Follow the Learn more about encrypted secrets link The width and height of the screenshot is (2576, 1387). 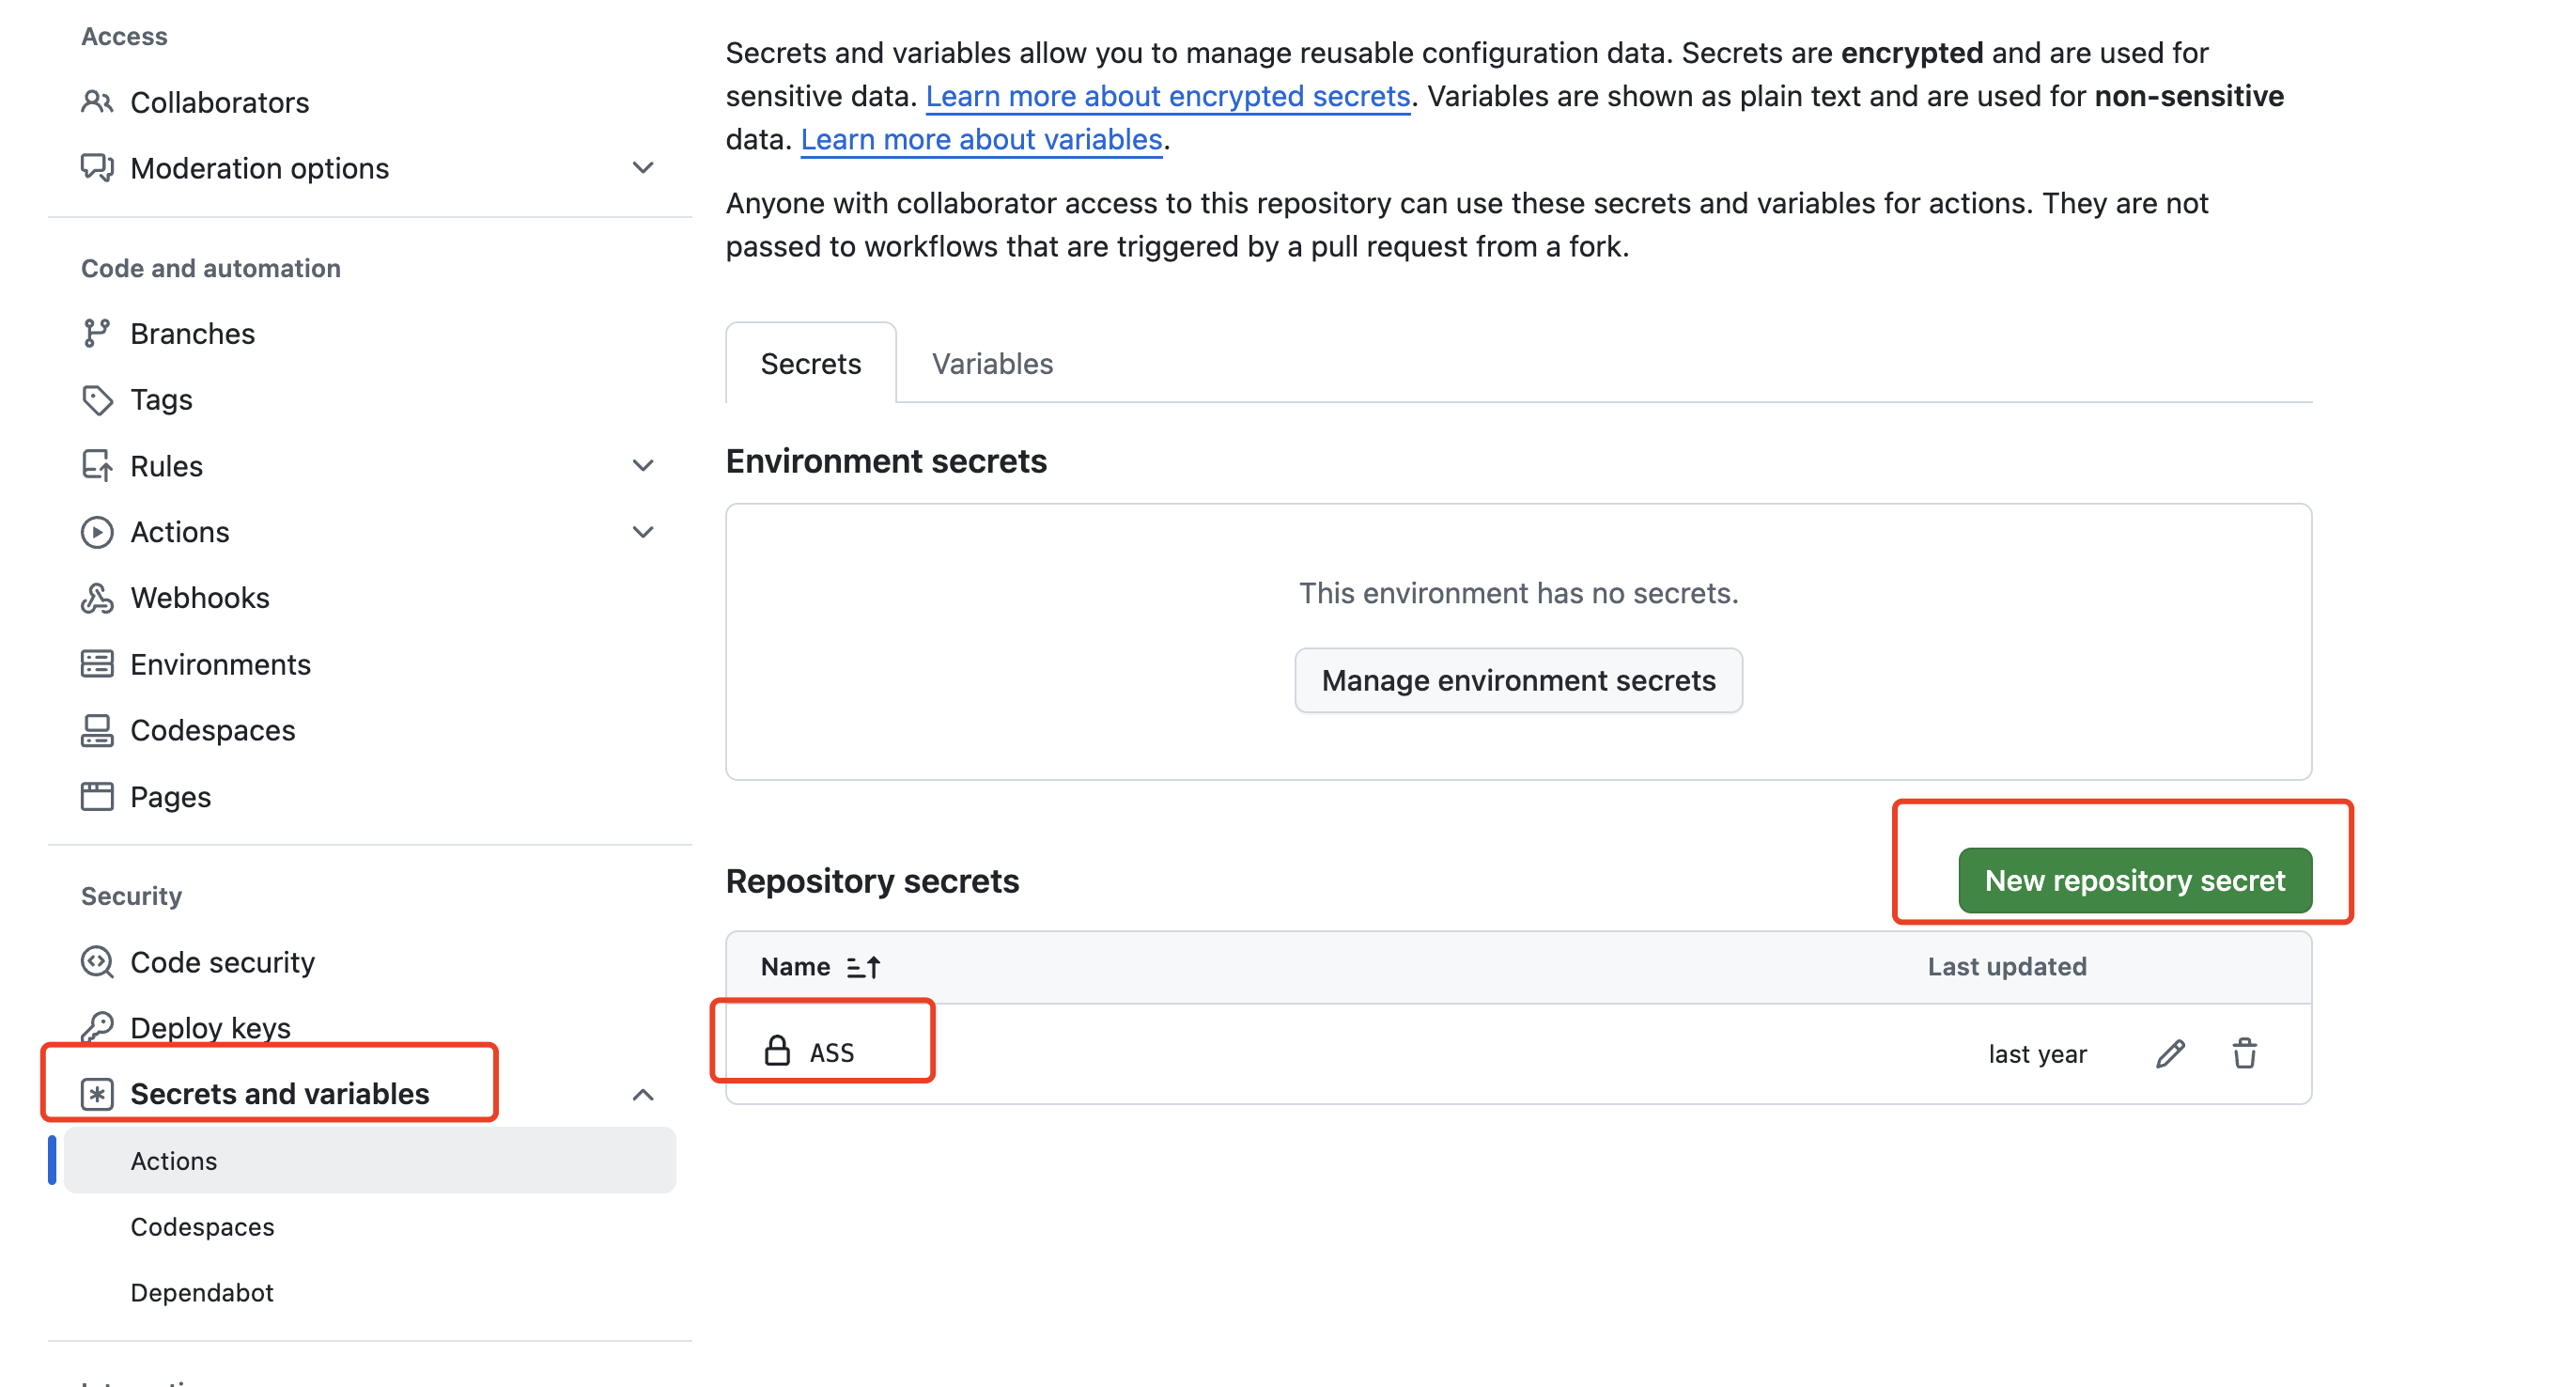pyautogui.click(x=1167, y=96)
